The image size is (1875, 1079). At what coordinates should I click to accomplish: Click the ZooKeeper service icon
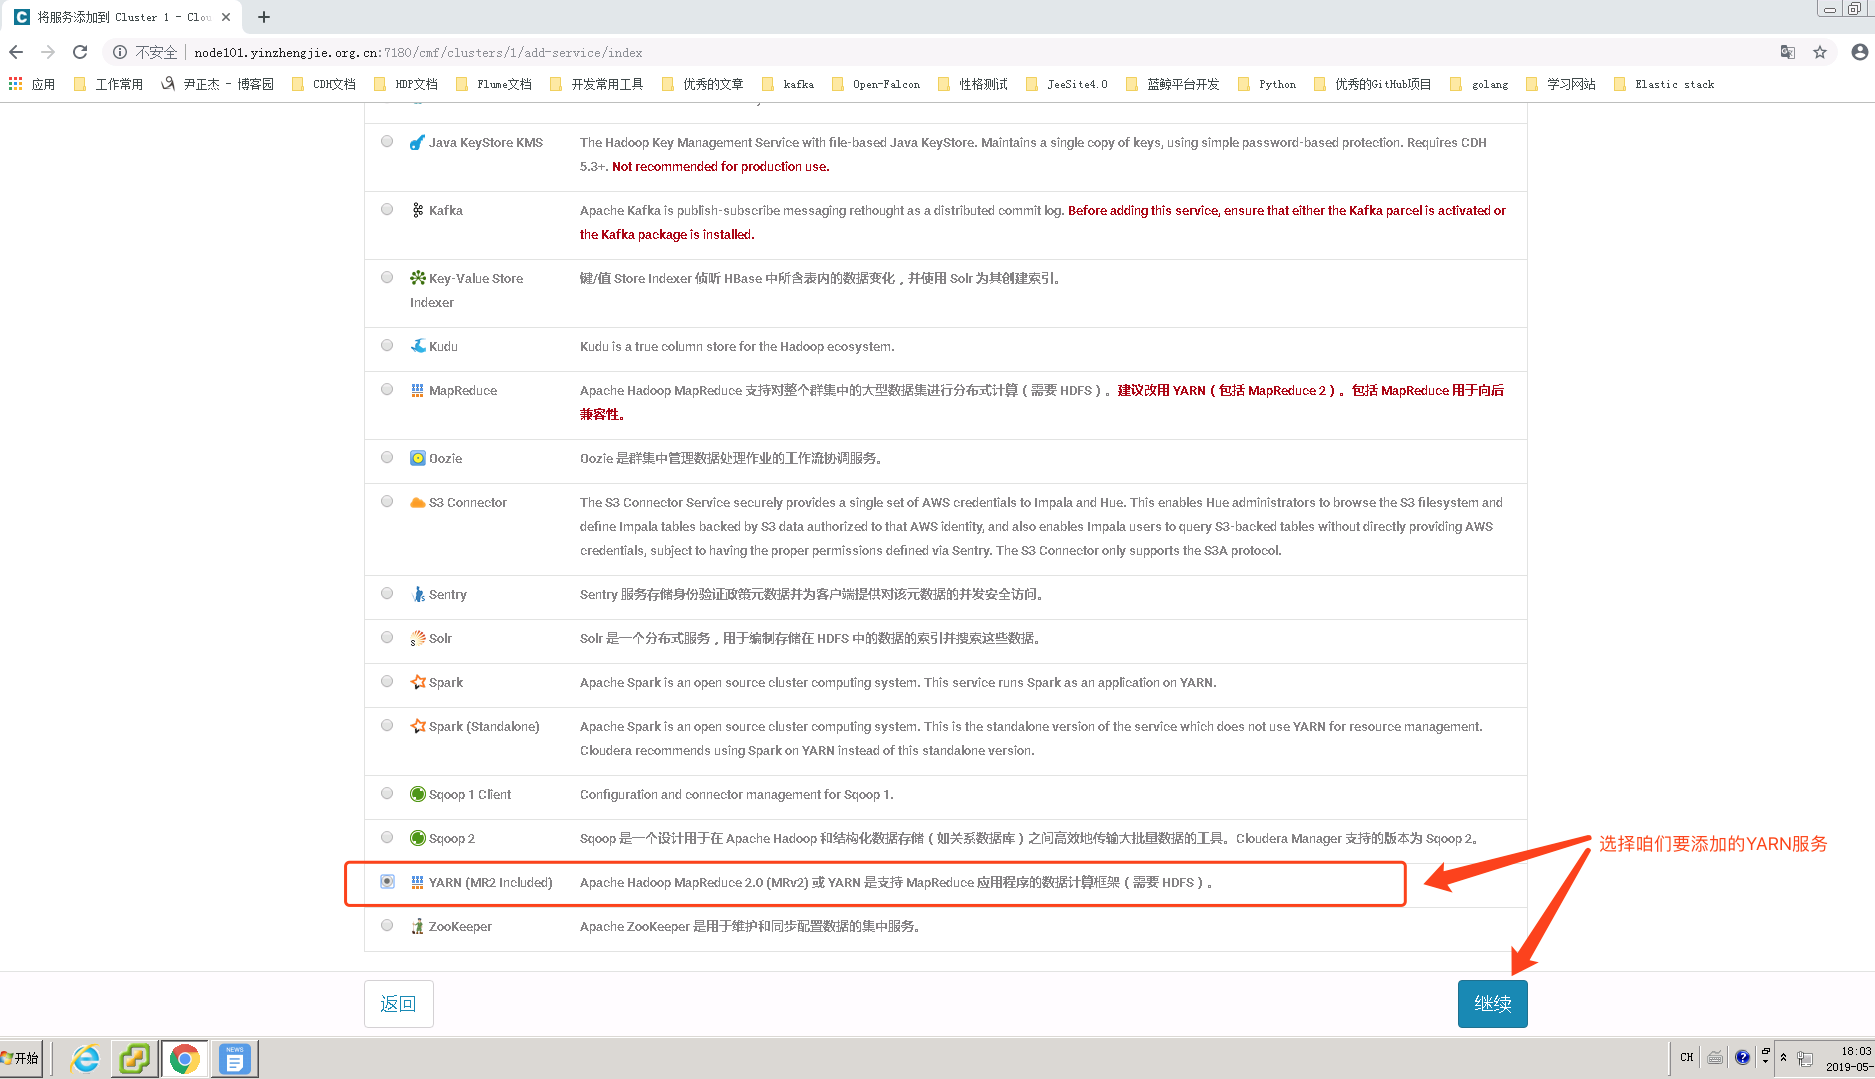tap(418, 926)
